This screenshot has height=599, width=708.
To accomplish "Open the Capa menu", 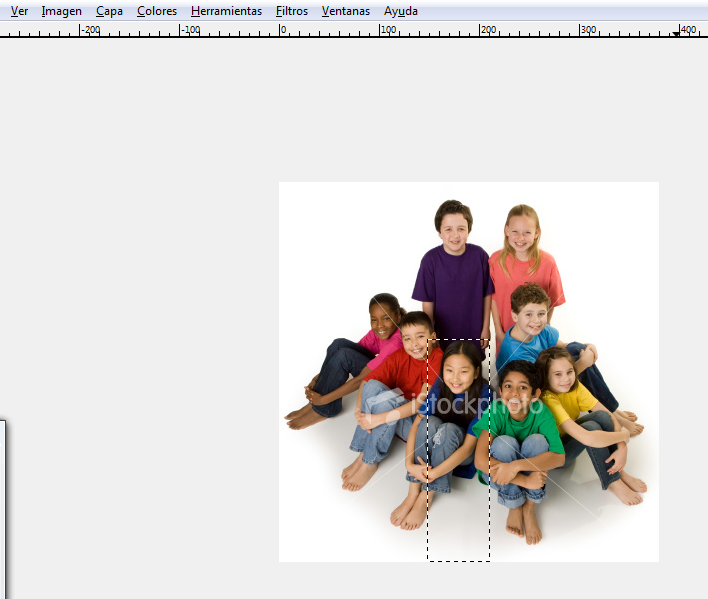I will click(109, 11).
